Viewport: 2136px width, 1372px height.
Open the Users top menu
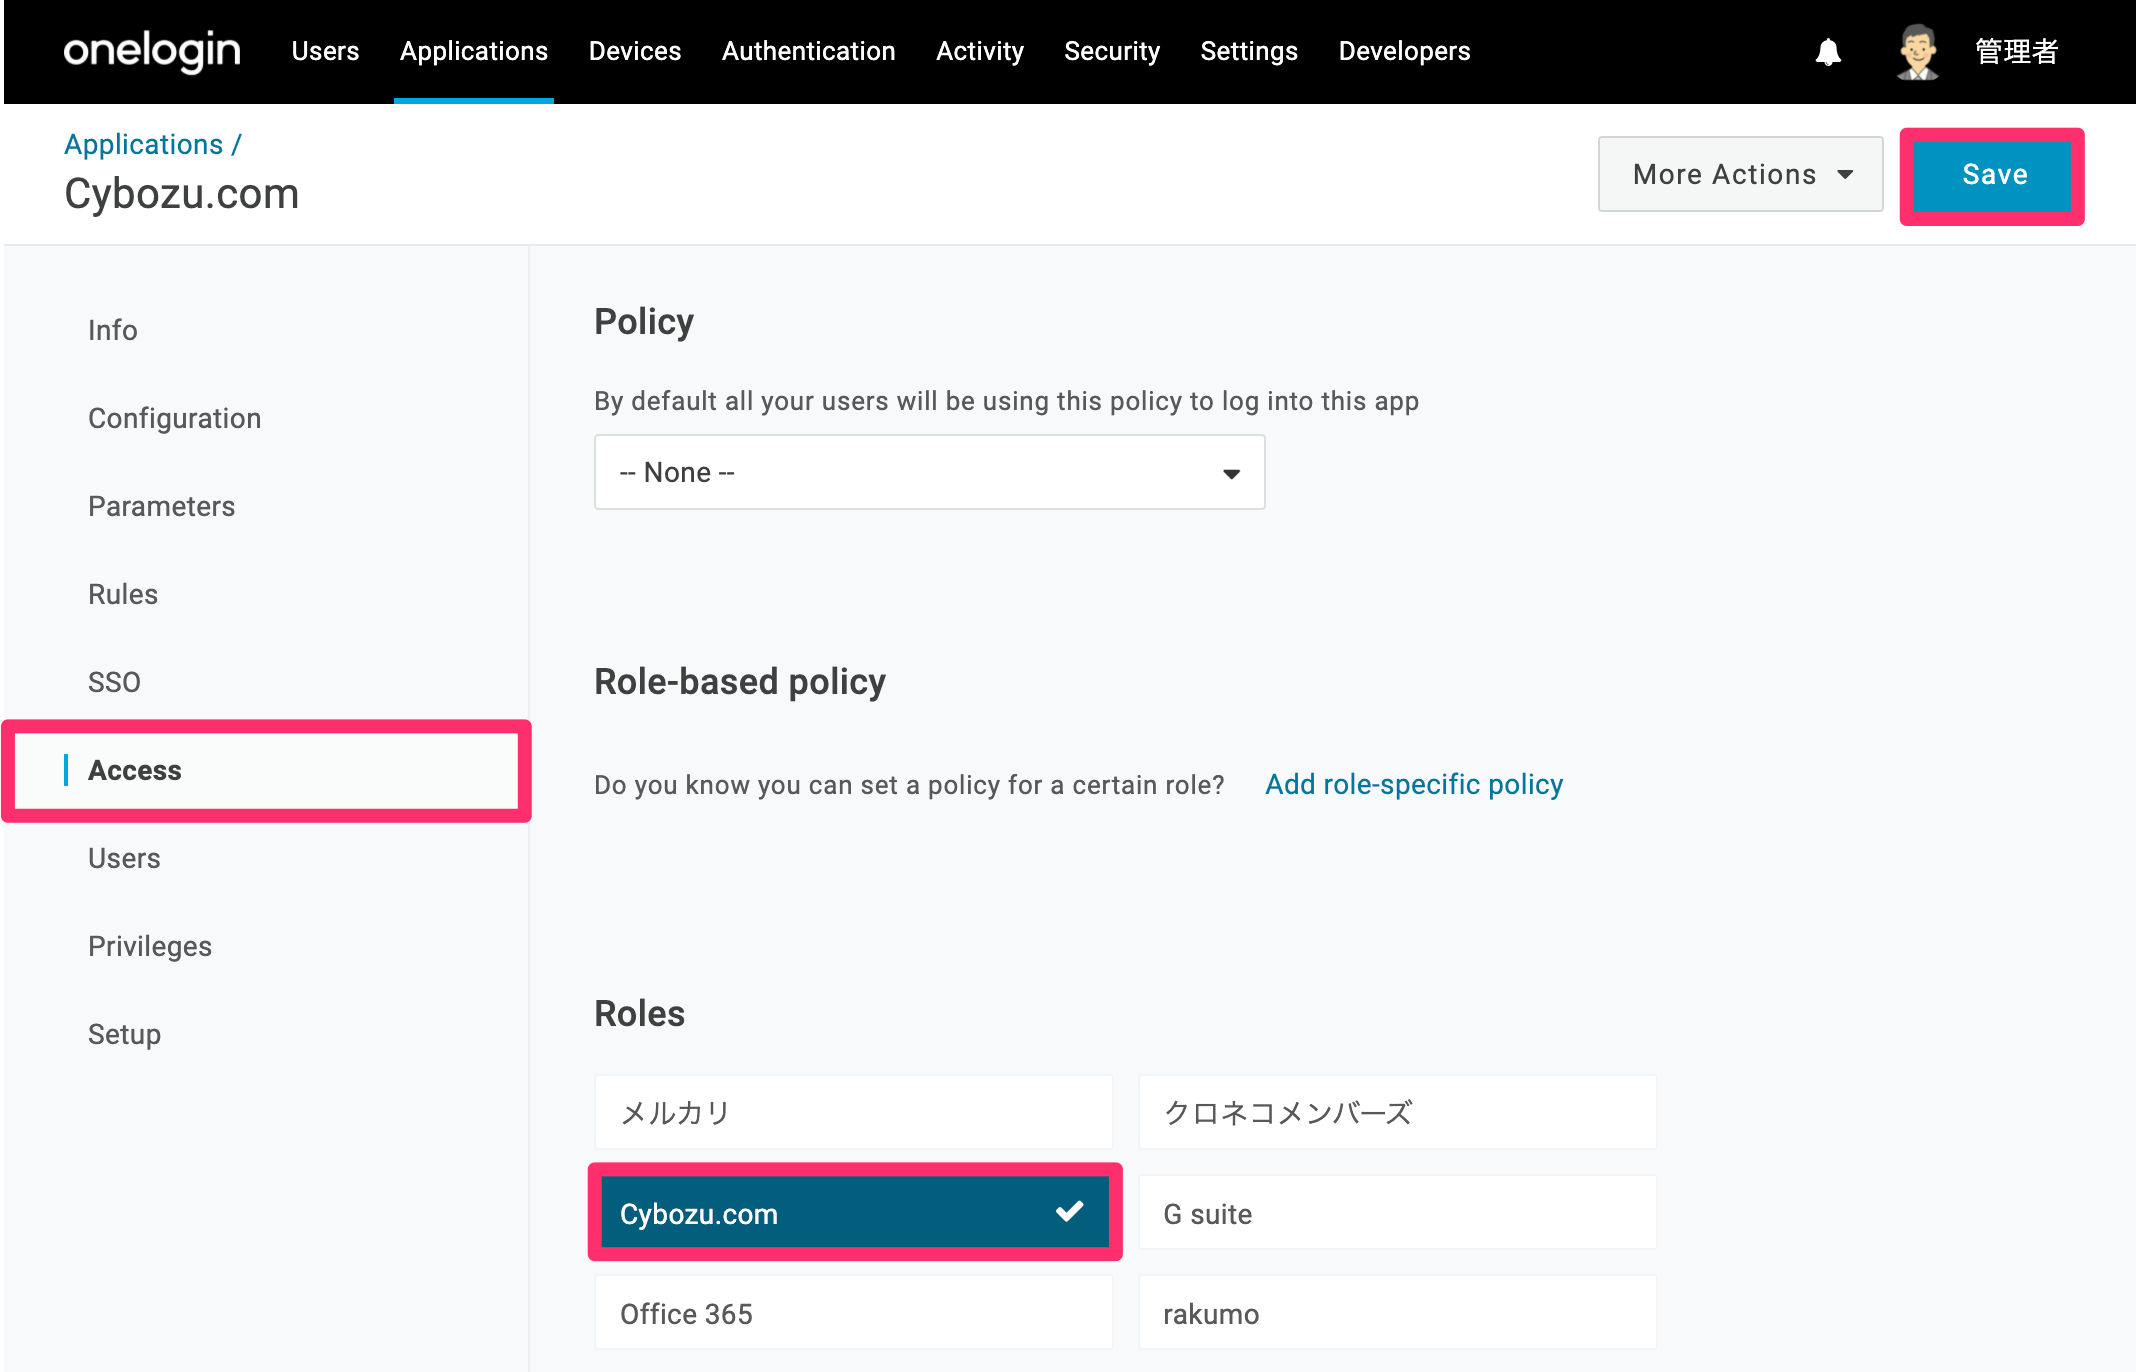coord(325,51)
